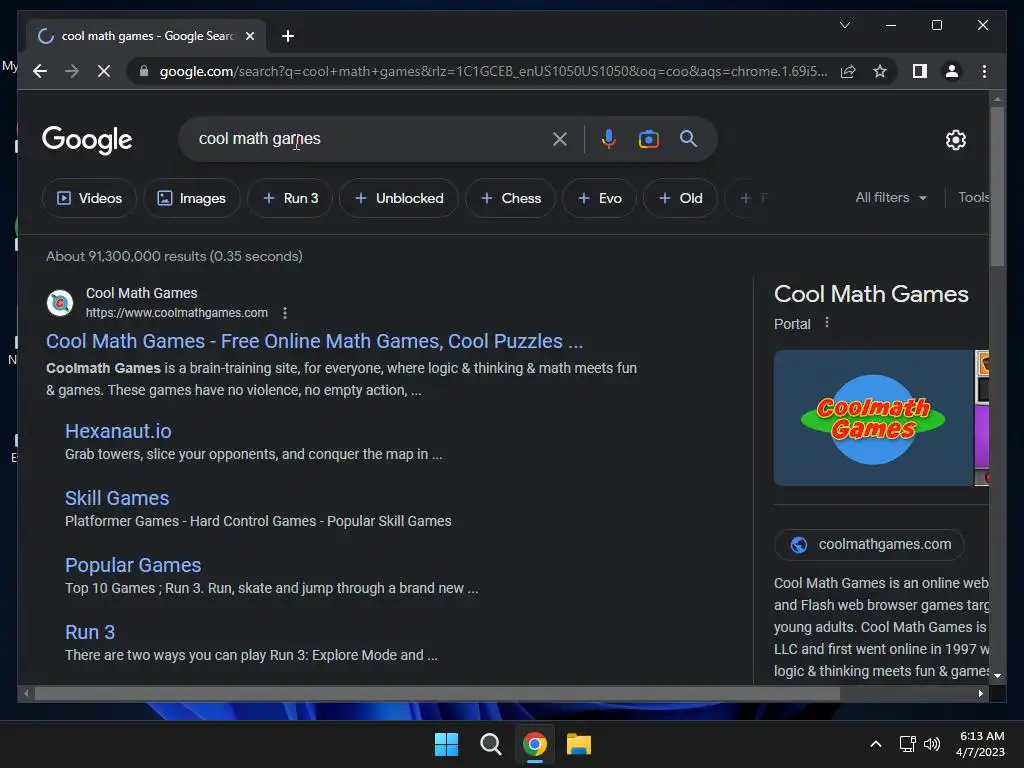Image resolution: width=1024 pixels, height=768 pixels.
Task: Open the Popular Games sitelink
Action: [x=133, y=565]
